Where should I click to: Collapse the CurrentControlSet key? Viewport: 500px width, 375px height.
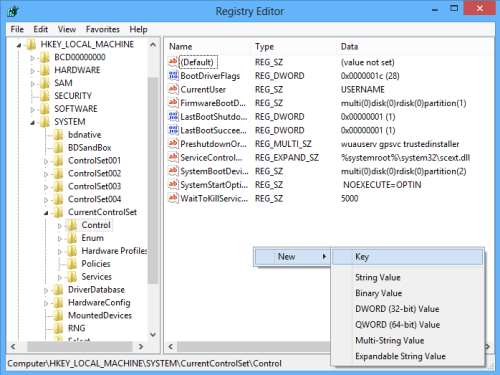click(x=46, y=213)
